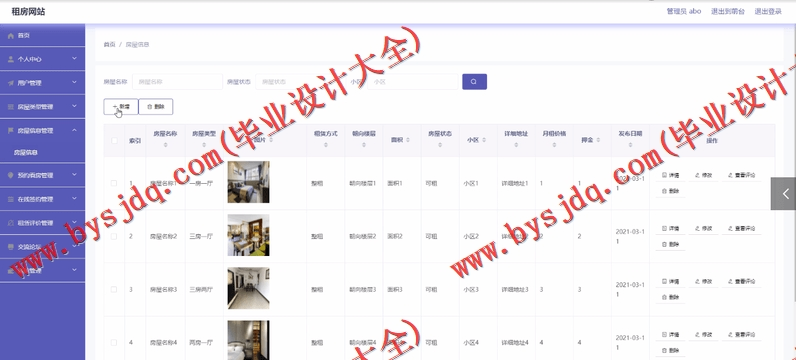This screenshot has width=796, height=360.
Task: Open the bedroom photo in row 1
Action: point(248,182)
